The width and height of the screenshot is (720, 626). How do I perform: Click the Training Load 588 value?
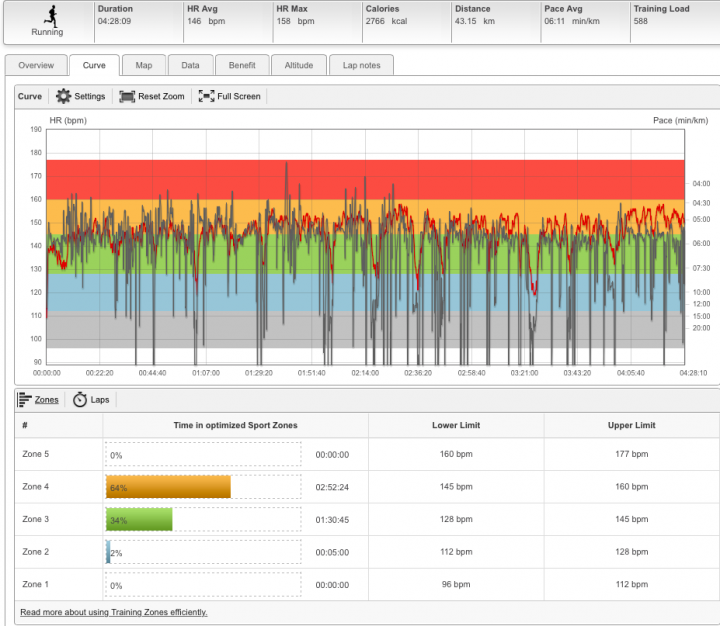click(x=641, y=21)
